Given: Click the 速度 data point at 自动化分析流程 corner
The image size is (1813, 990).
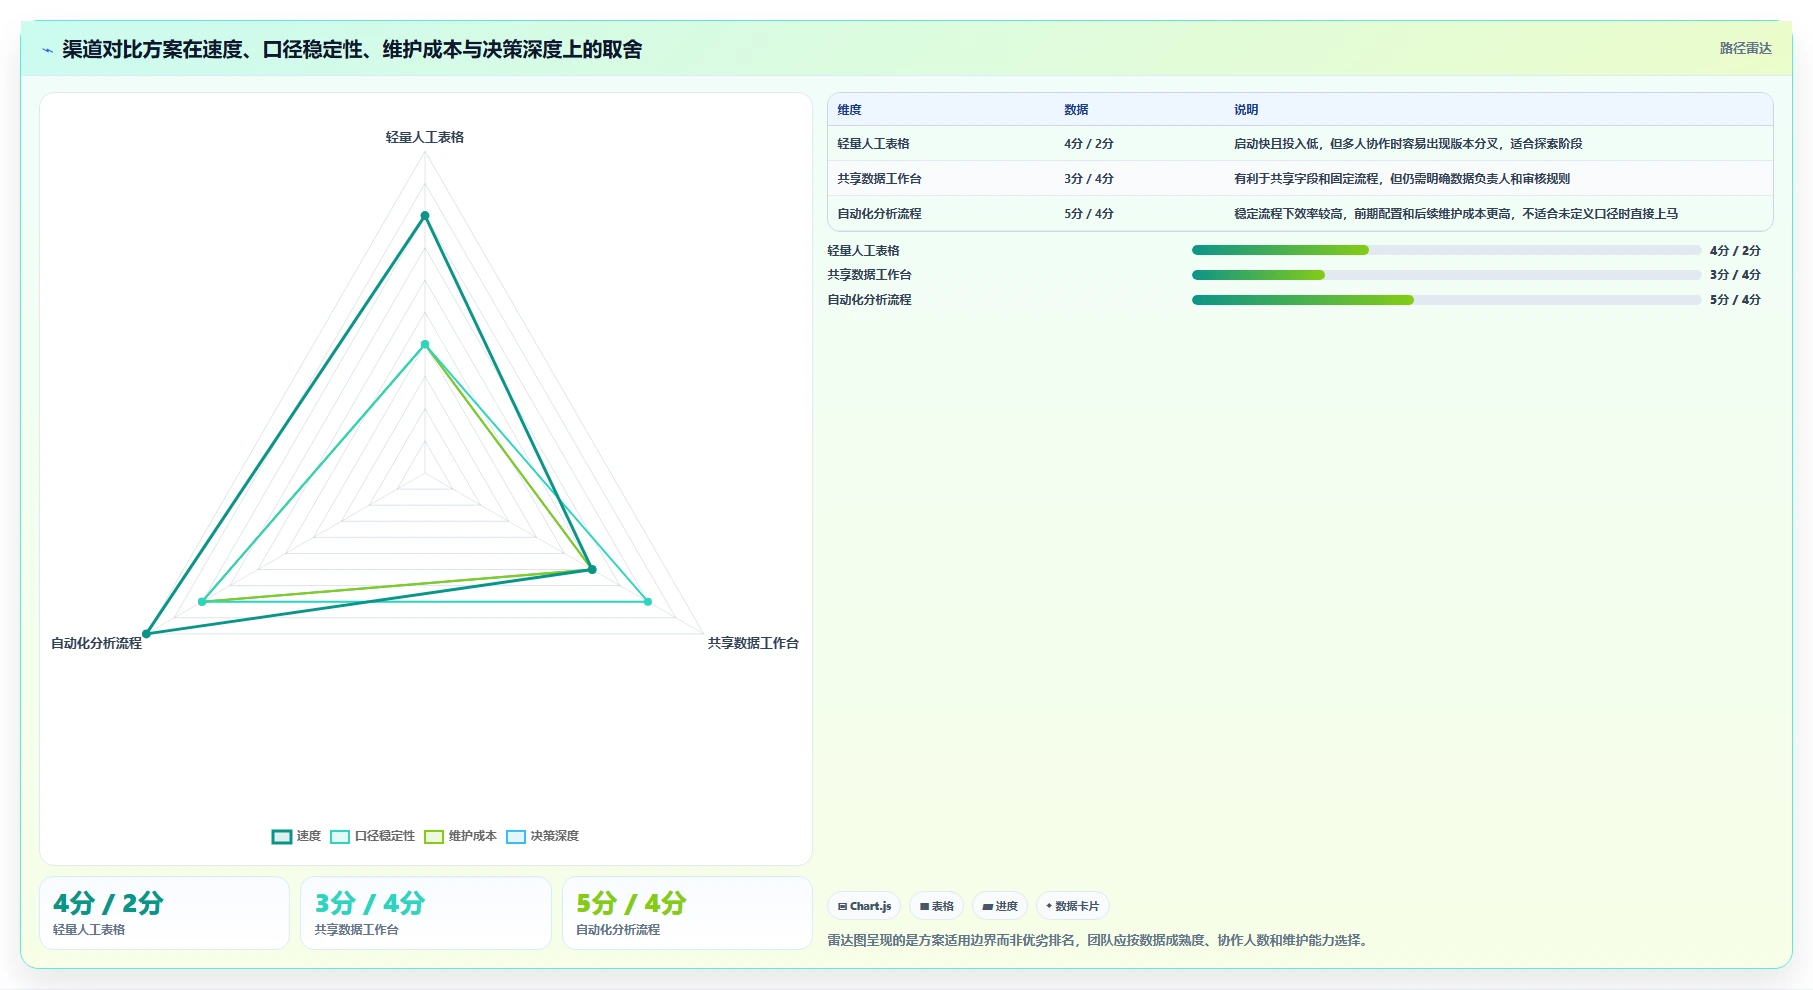Looking at the screenshot, I should 146,634.
